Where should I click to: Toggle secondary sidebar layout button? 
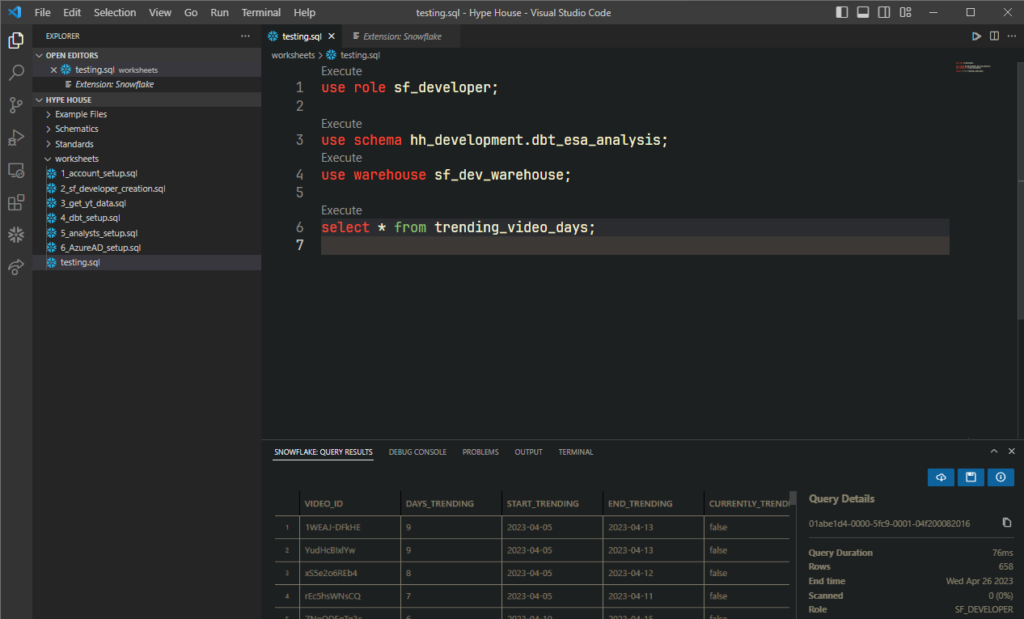(x=884, y=13)
